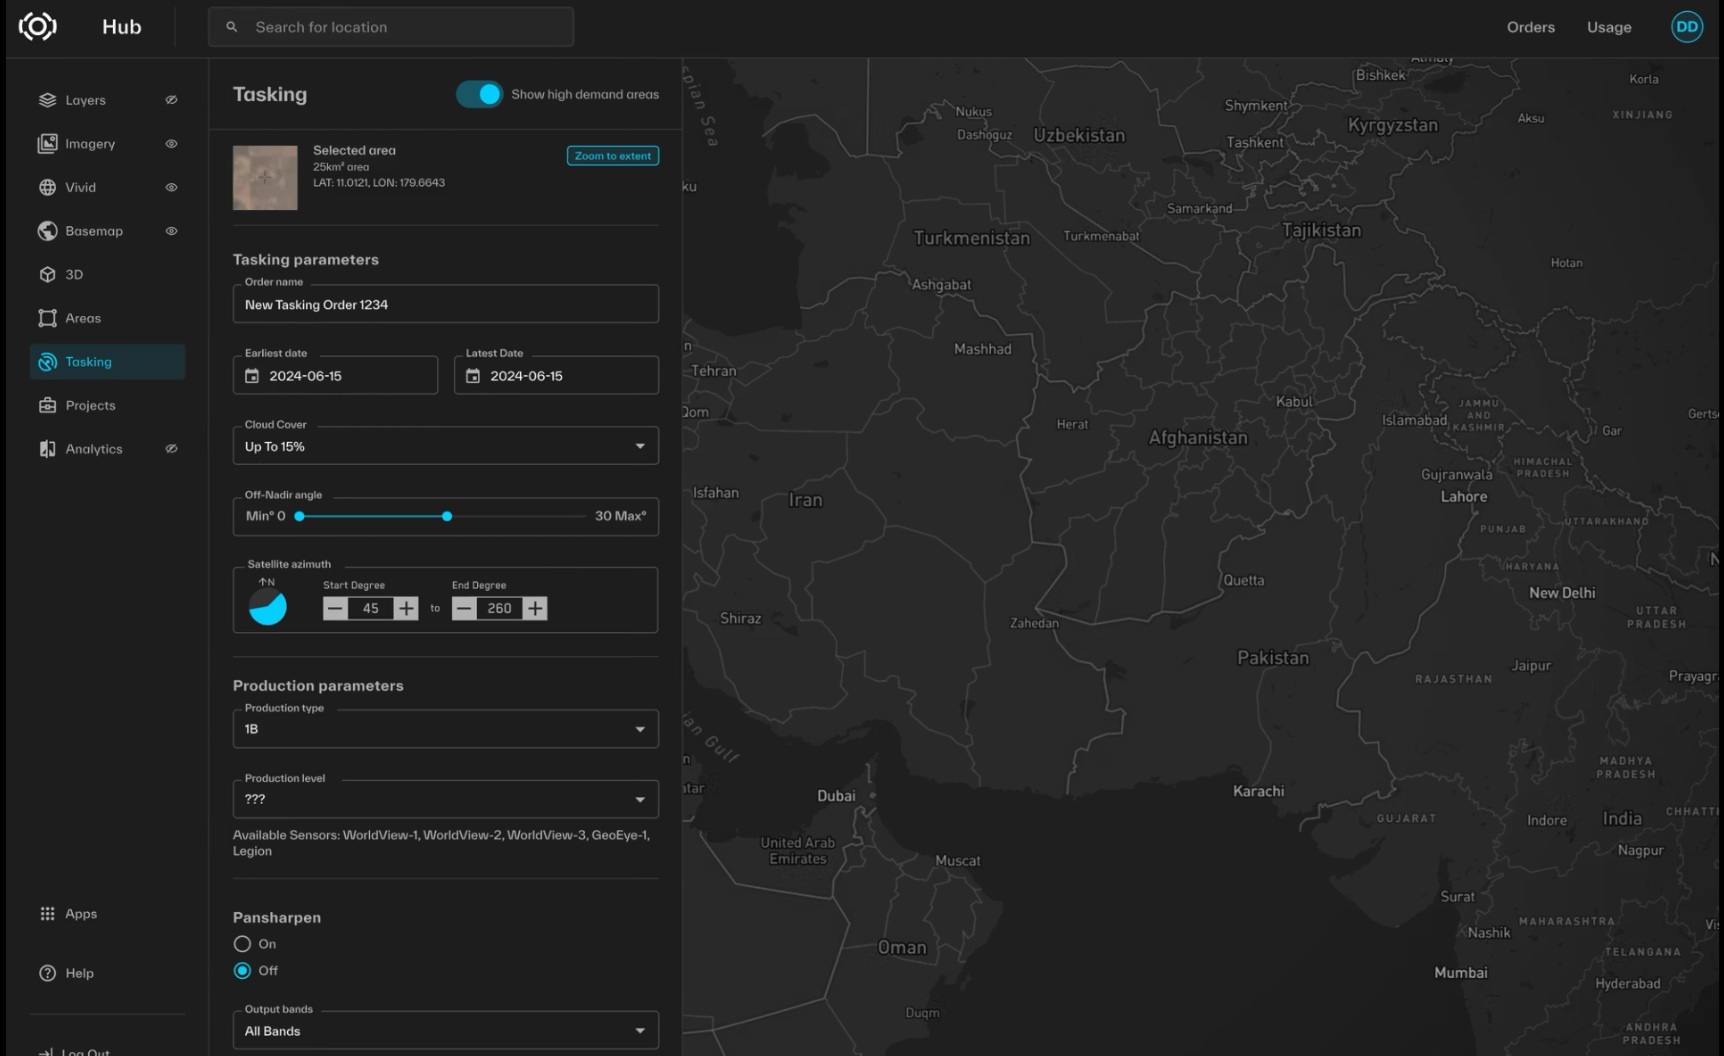This screenshot has width=1724, height=1056.
Task: Click the Areas polygon icon
Action: pos(47,318)
